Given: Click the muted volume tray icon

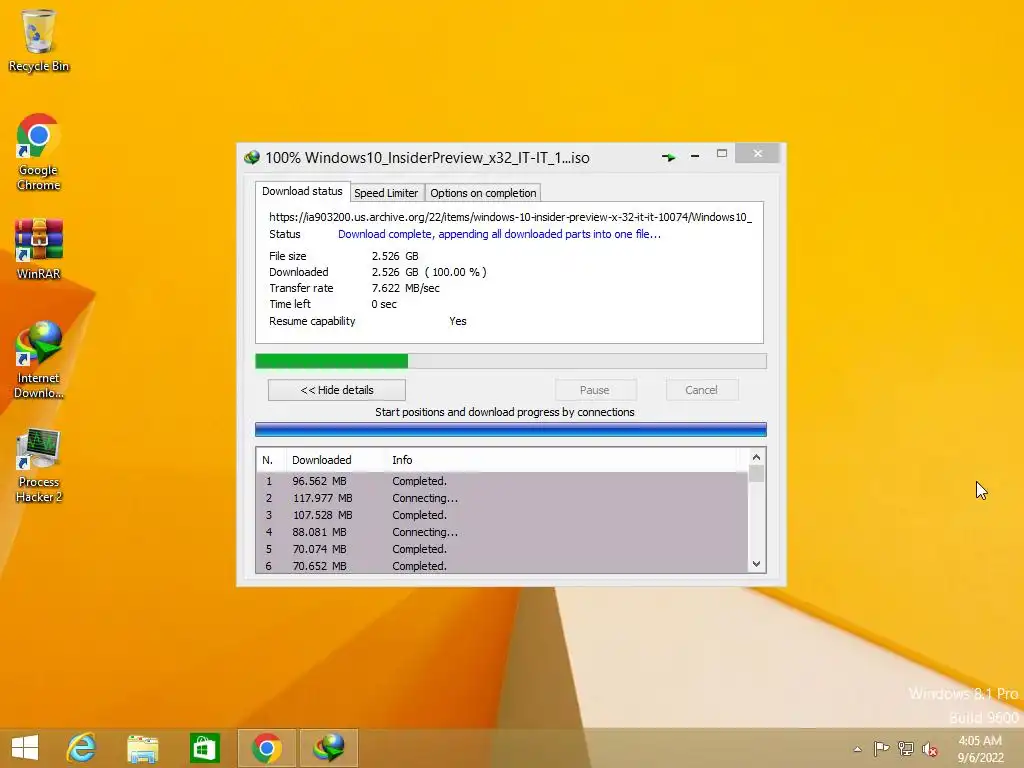Looking at the screenshot, I should 929,749.
